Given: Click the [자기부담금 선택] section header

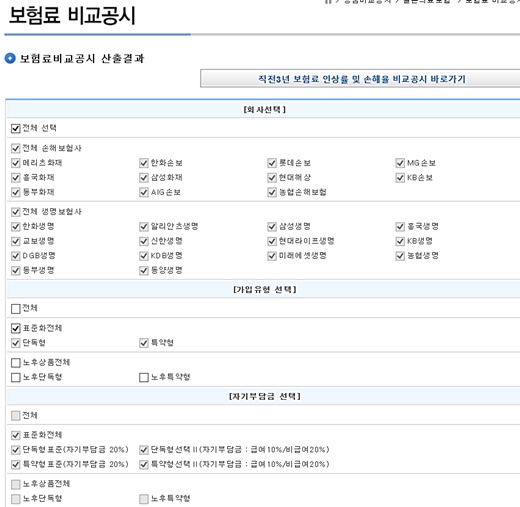Looking at the screenshot, I should tap(265, 396).
